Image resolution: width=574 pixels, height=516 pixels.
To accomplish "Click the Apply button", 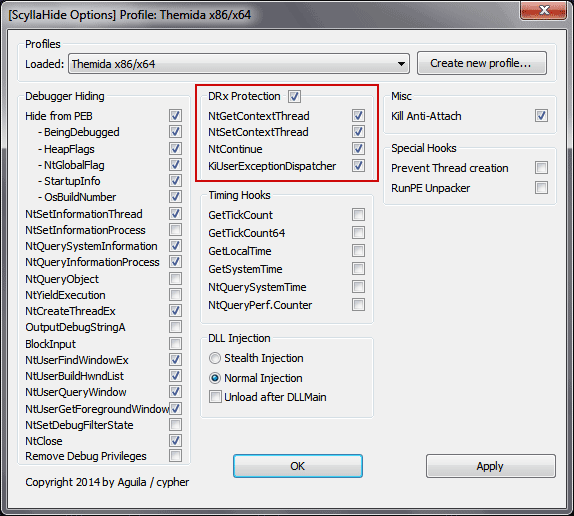I will pyautogui.click(x=491, y=466).
